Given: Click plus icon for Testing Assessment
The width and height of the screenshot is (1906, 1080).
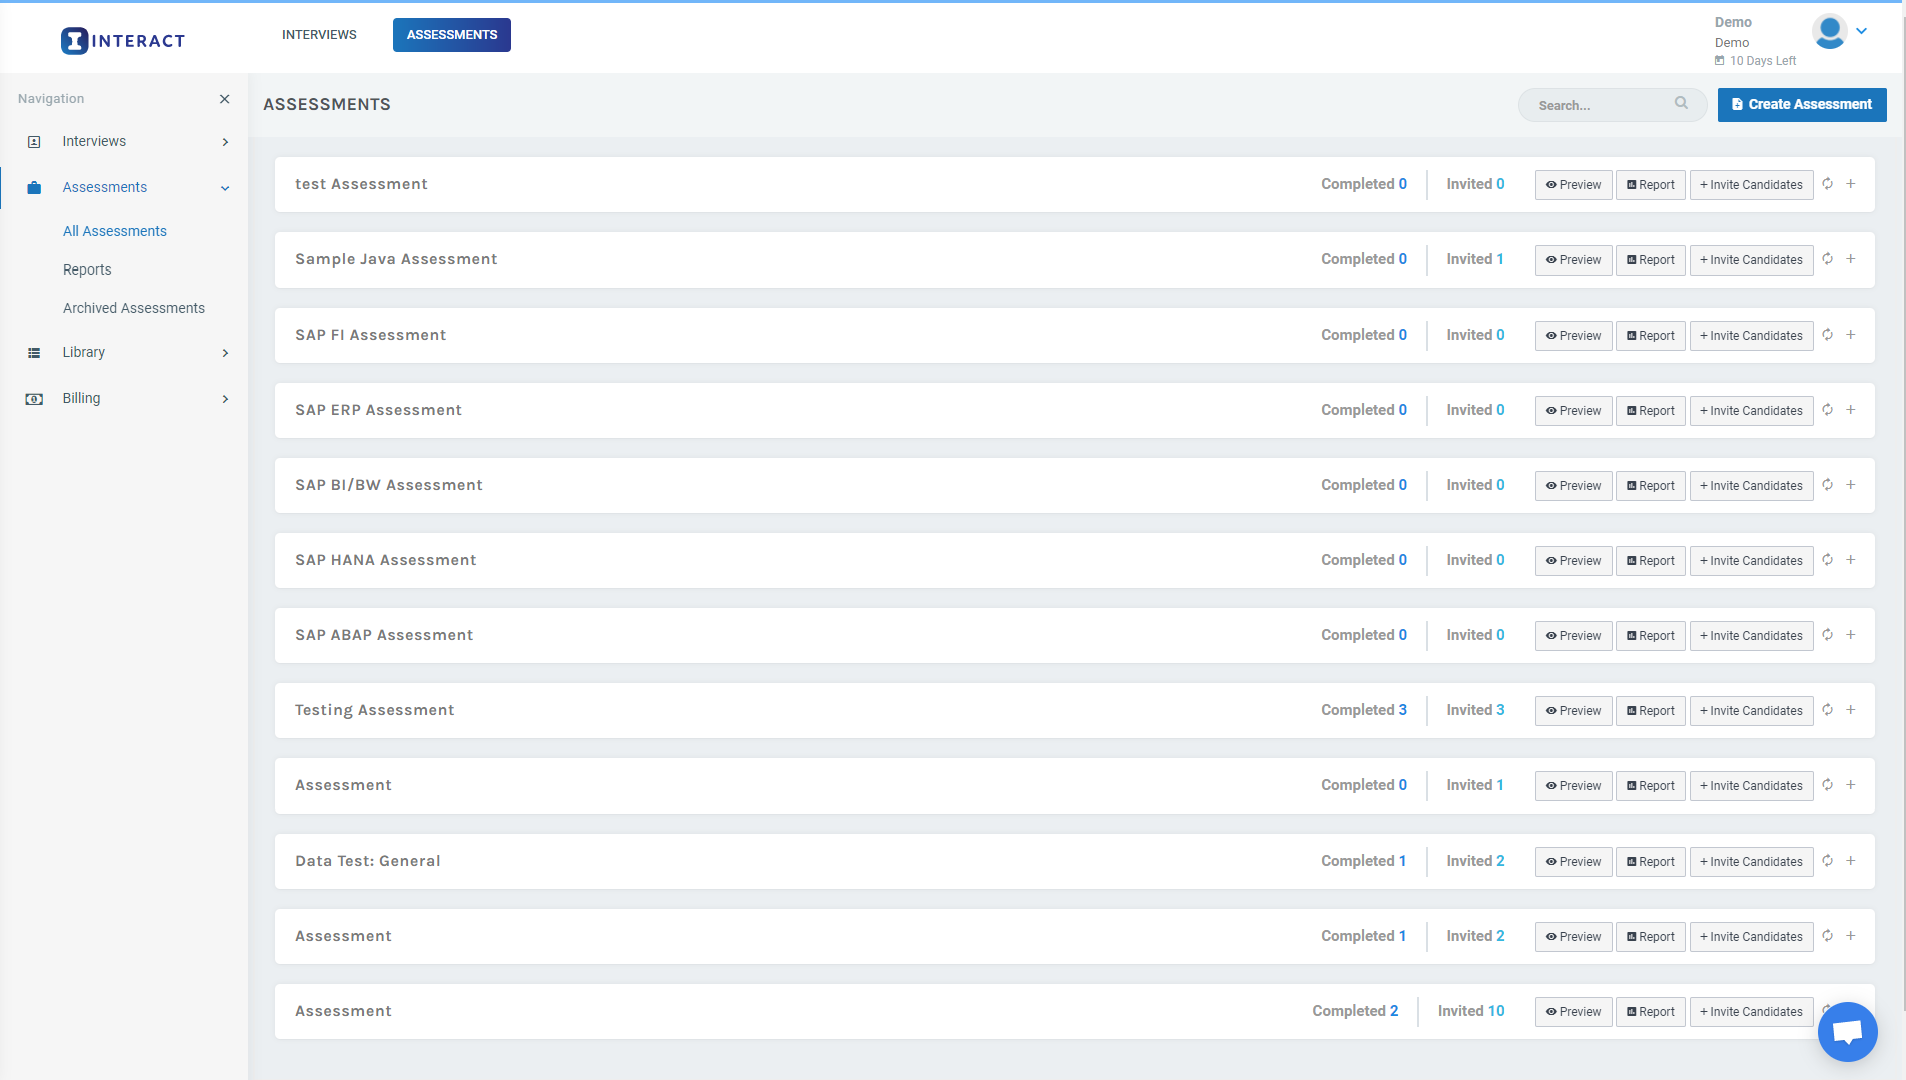Looking at the screenshot, I should pyautogui.click(x=1851, y=710).
